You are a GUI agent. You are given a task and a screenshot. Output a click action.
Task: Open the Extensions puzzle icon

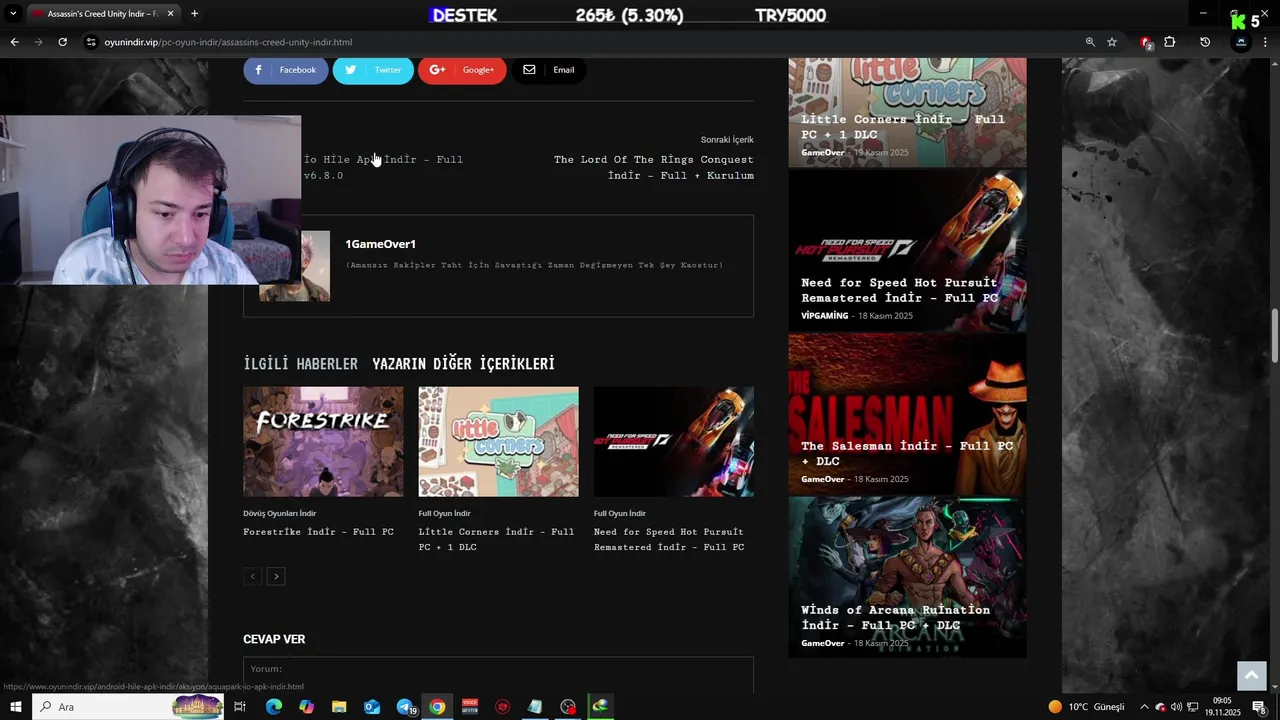click(x=1169, y=42)
